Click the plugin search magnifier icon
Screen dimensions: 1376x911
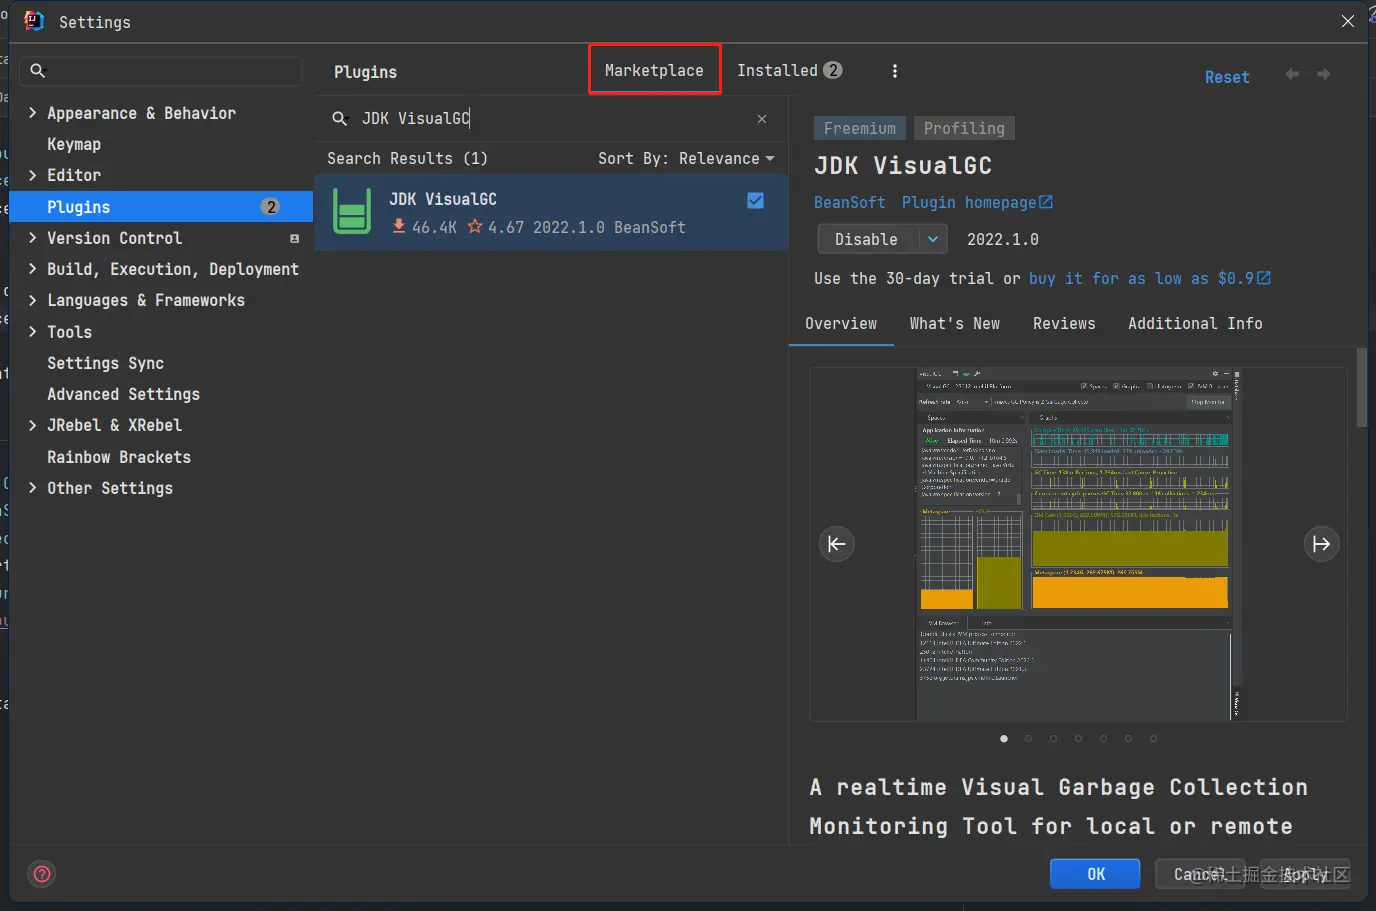[340, 119]
